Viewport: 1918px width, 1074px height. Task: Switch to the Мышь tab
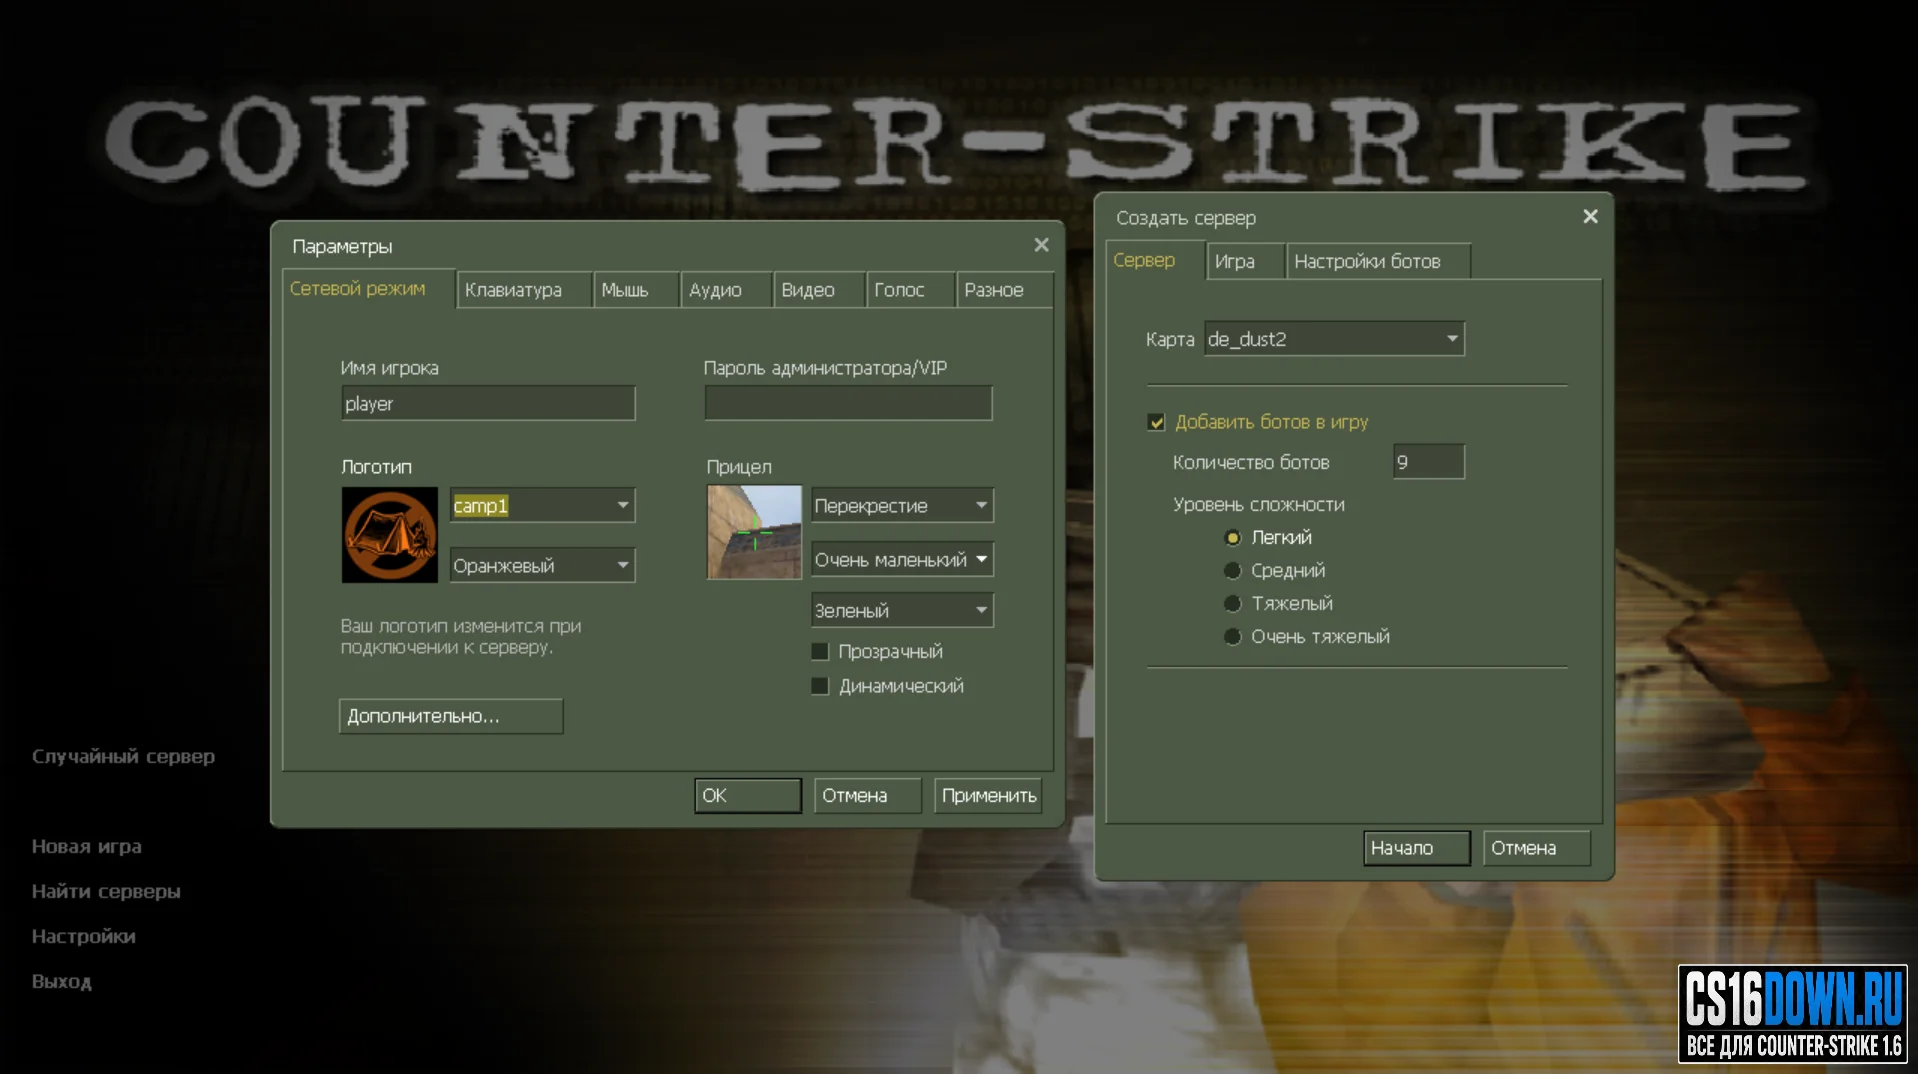click(636, 290)
